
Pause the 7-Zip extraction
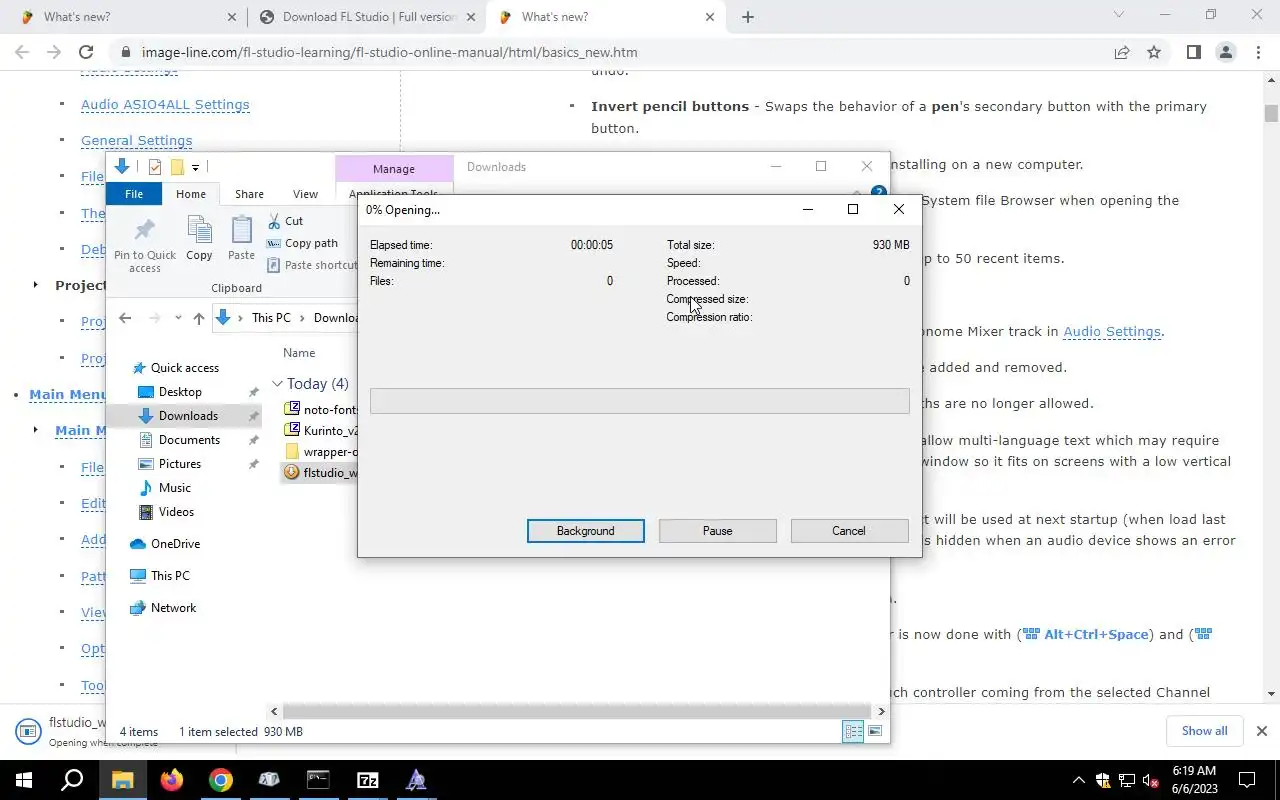pos(717,531)
